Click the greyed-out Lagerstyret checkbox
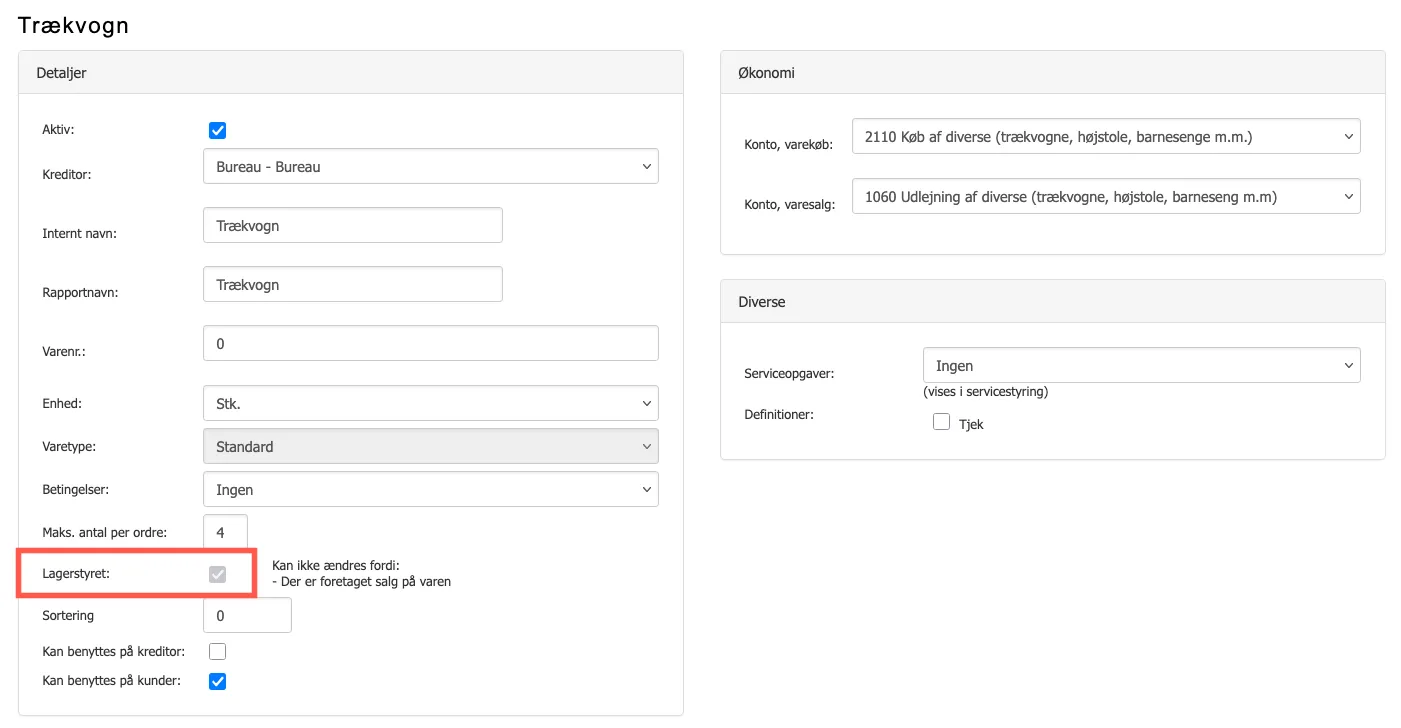The height and width of the screenshot is (728, 1401). [217, 574]
